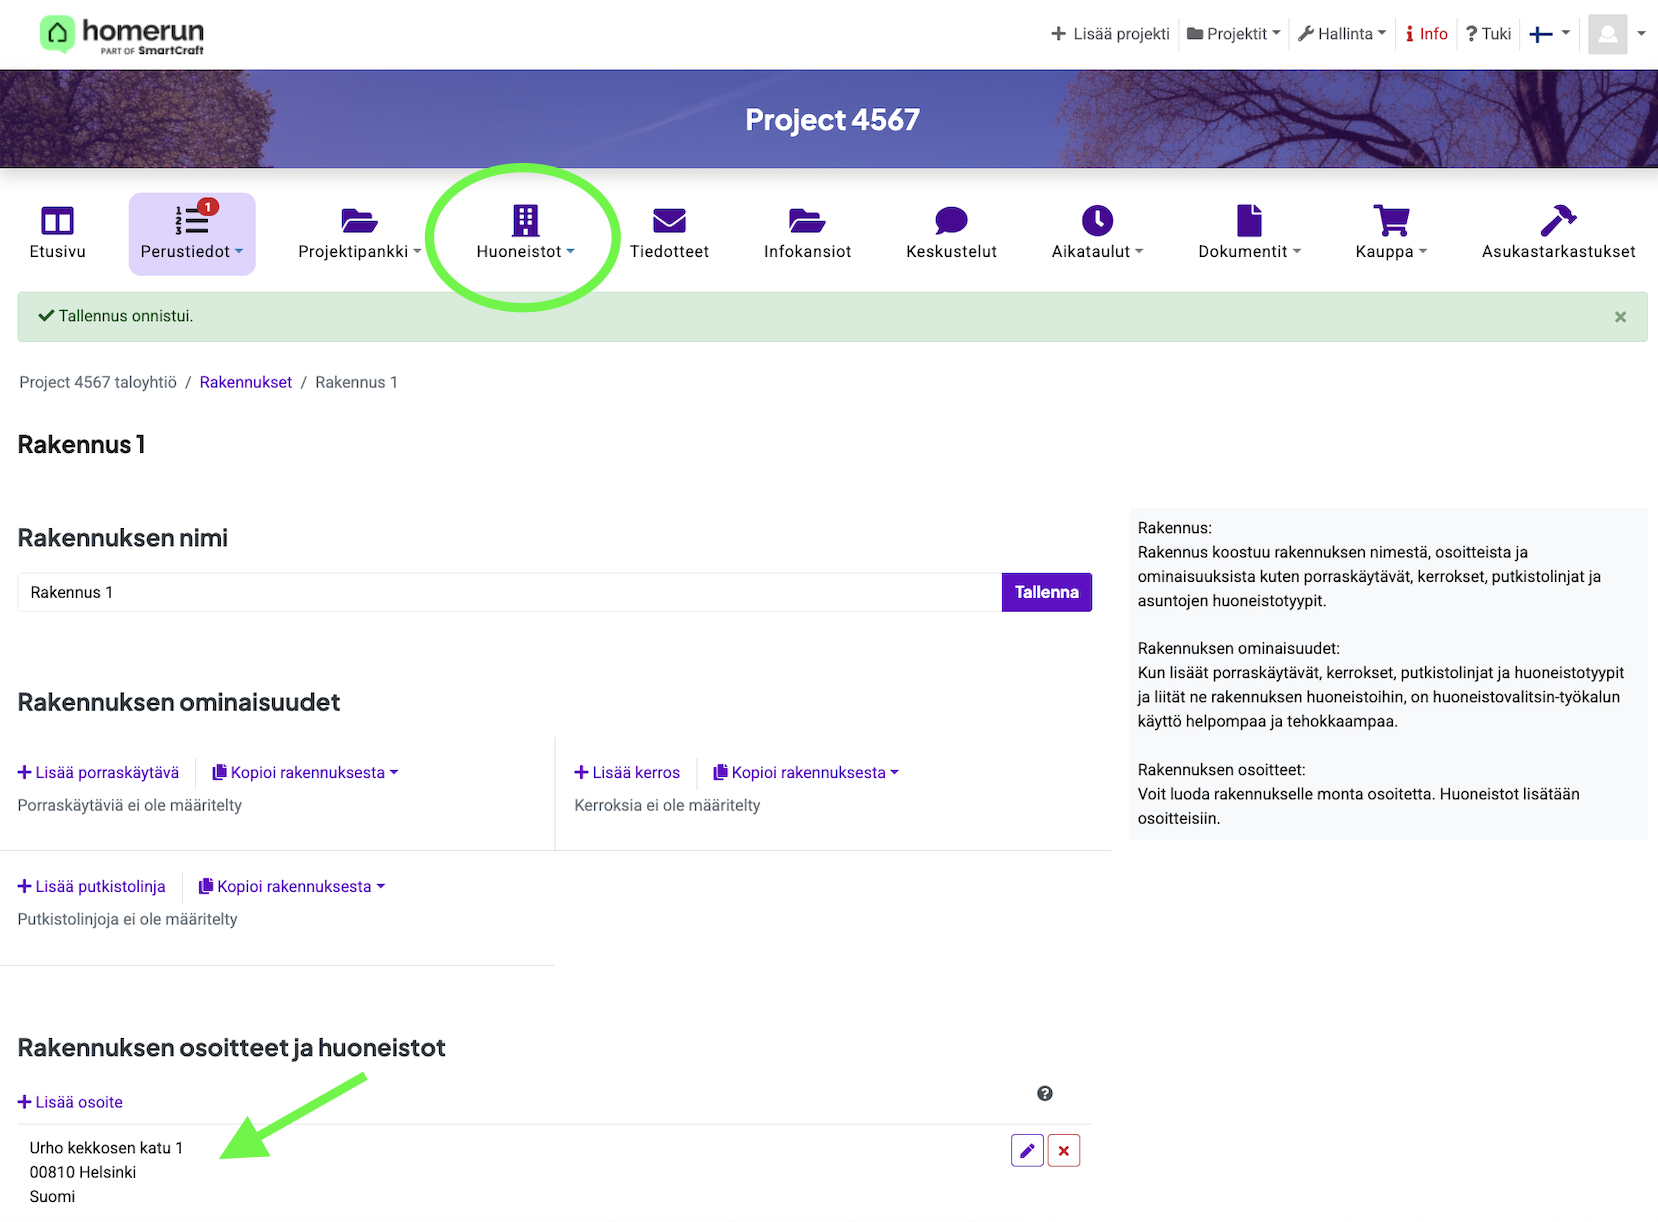
Task: Click the Rakennukset breadcrumb link
Action: click(x=246, y=383)
